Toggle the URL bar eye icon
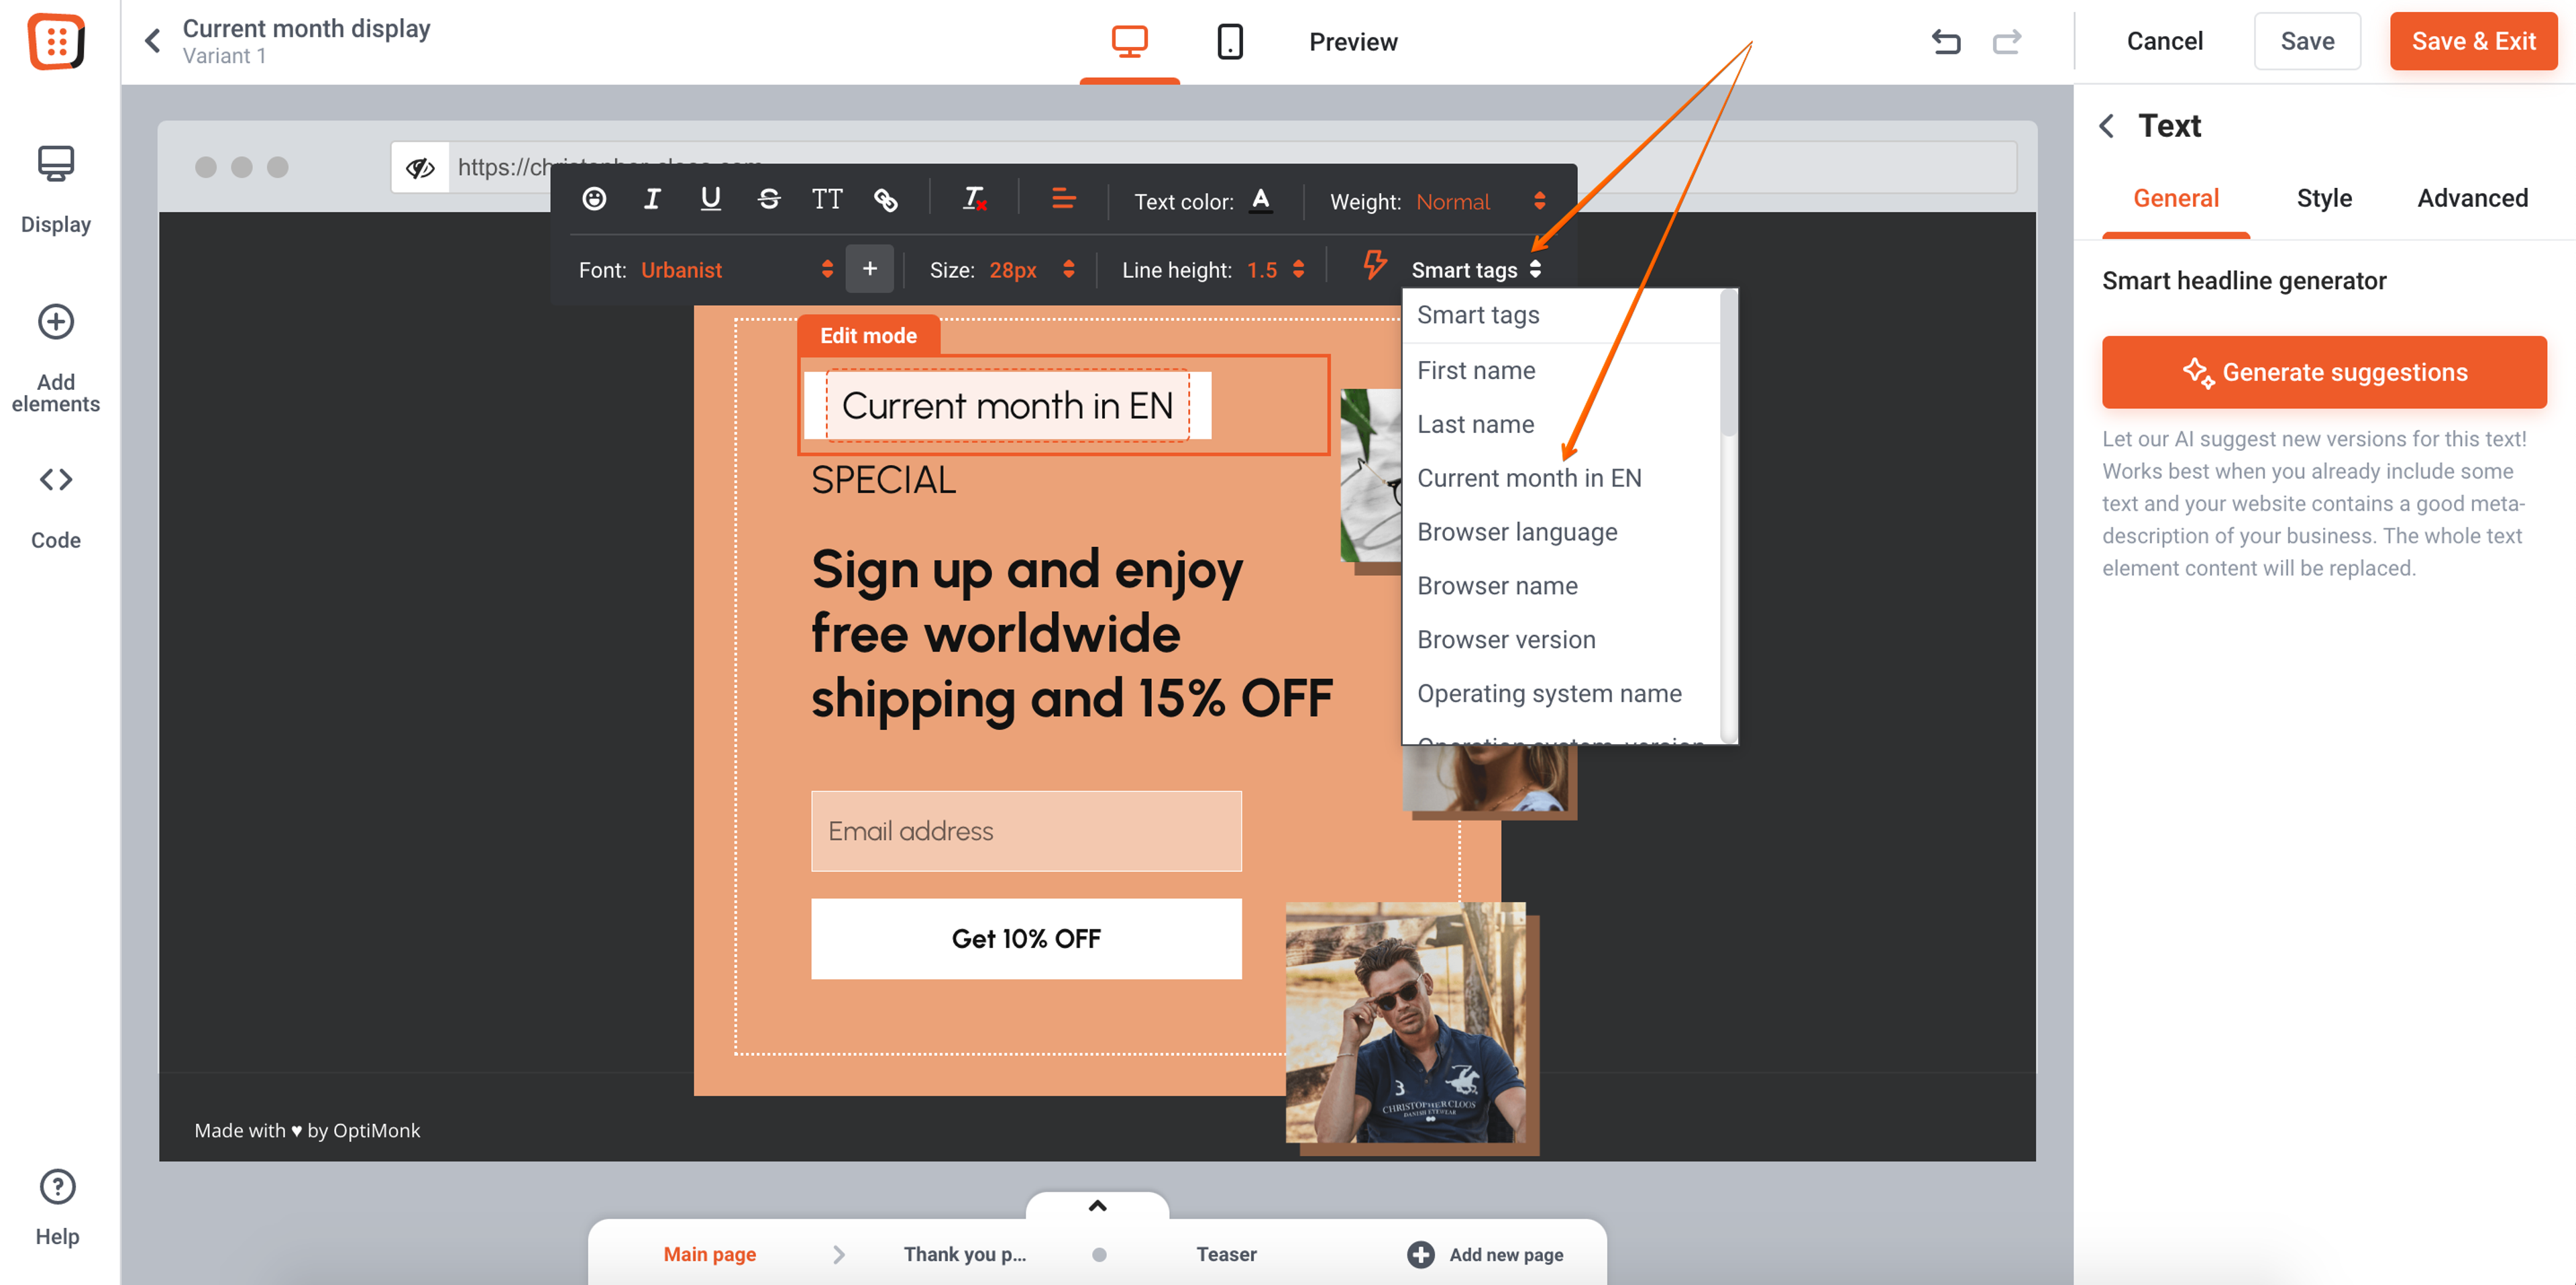Viewport: 2576px width, 1285px height. tap(420, 167)
